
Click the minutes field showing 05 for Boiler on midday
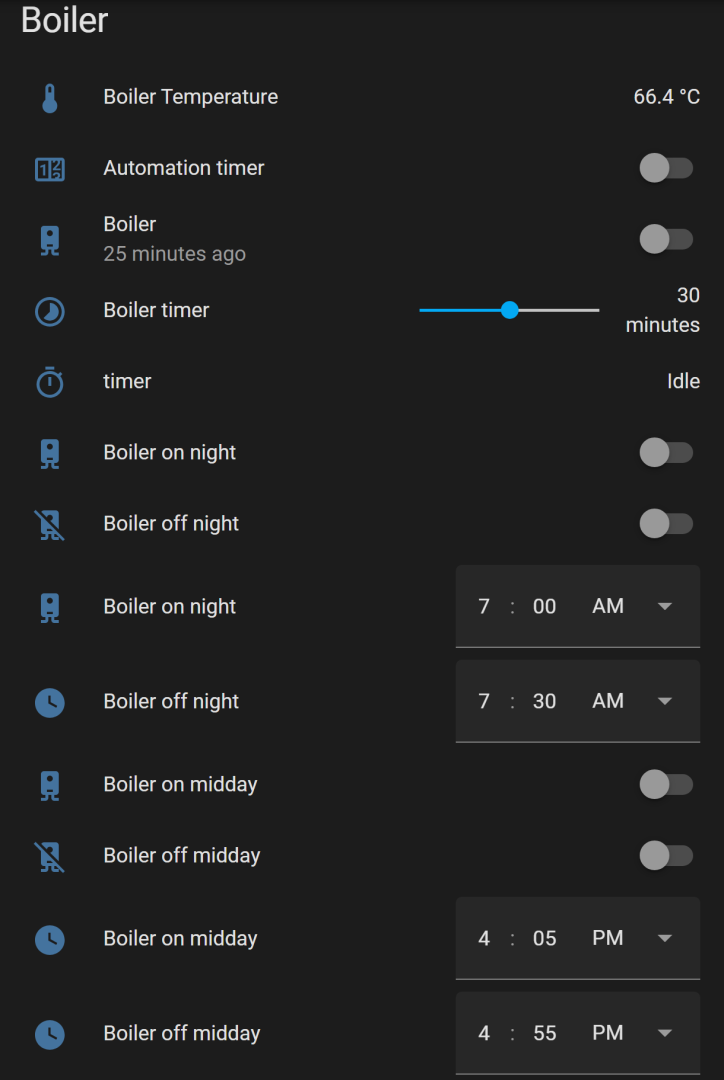click(545, 939)
